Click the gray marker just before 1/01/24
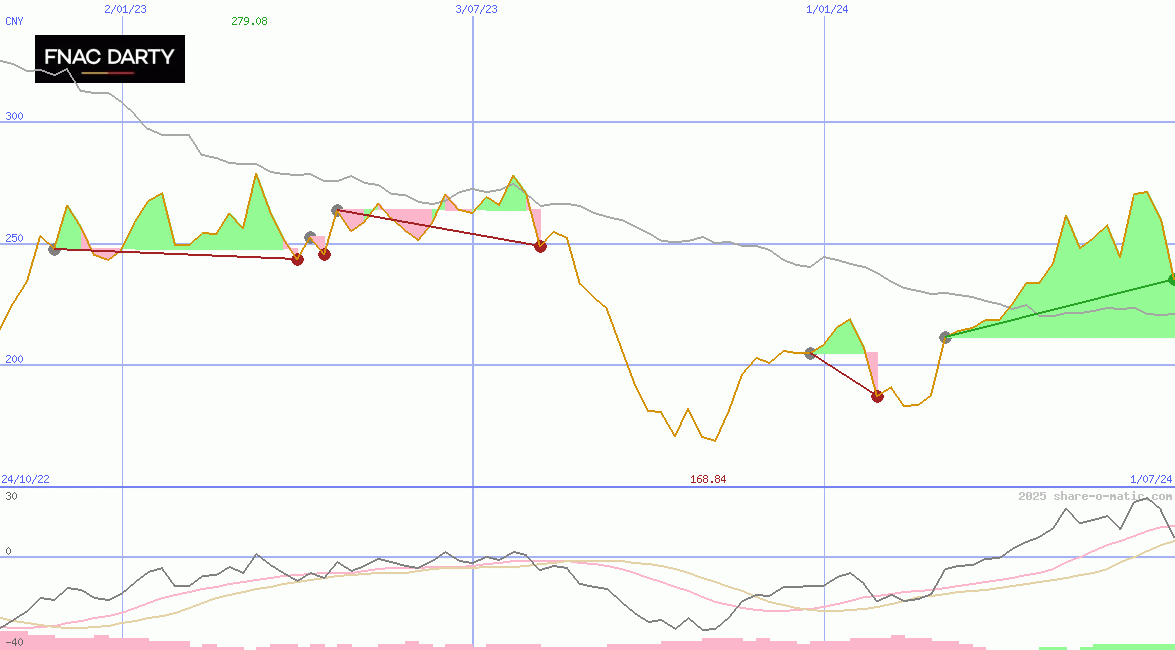Screen dimensions: 1175x650 click(810, 353)
